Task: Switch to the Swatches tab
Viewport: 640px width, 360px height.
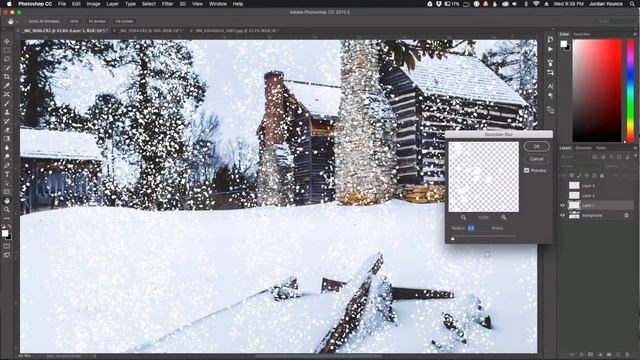Action: pos(582,34)
